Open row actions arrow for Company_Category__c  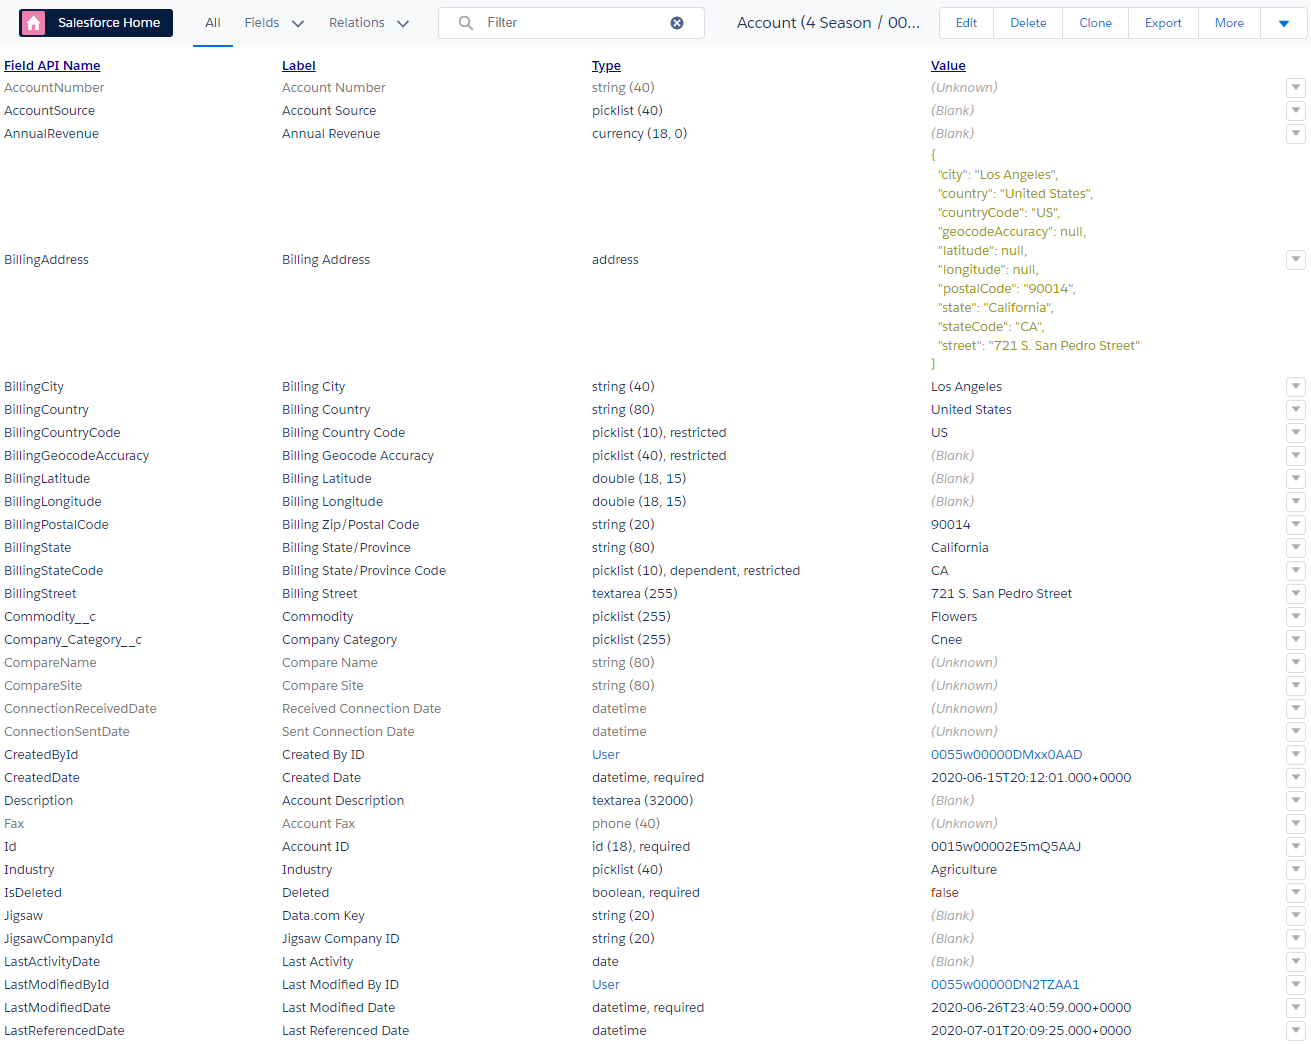[x=1296, y=640]
